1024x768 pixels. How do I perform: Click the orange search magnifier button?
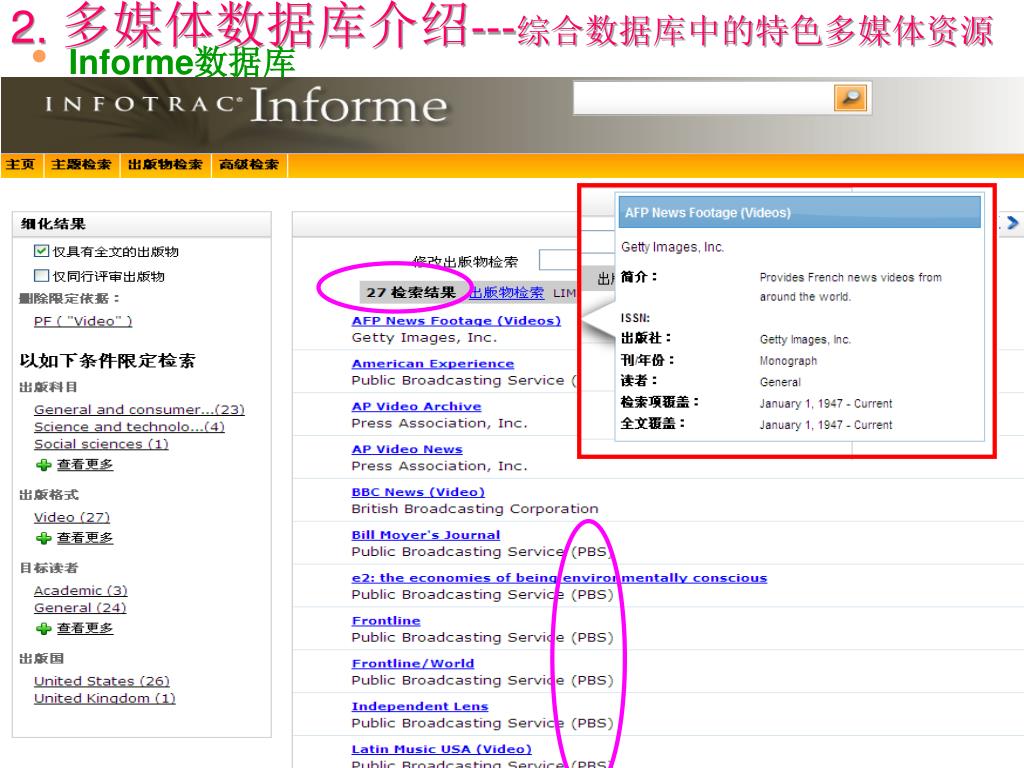[850, 98]
